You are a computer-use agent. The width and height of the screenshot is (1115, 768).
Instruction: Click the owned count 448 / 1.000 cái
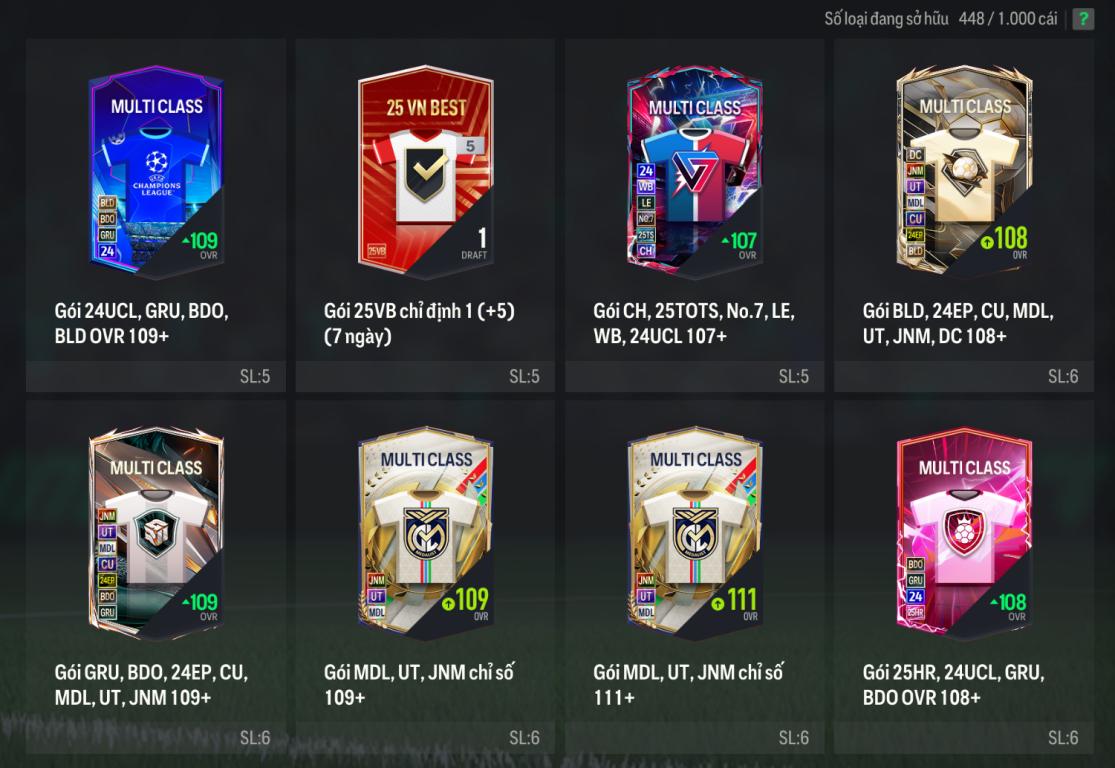(1008, 18)
